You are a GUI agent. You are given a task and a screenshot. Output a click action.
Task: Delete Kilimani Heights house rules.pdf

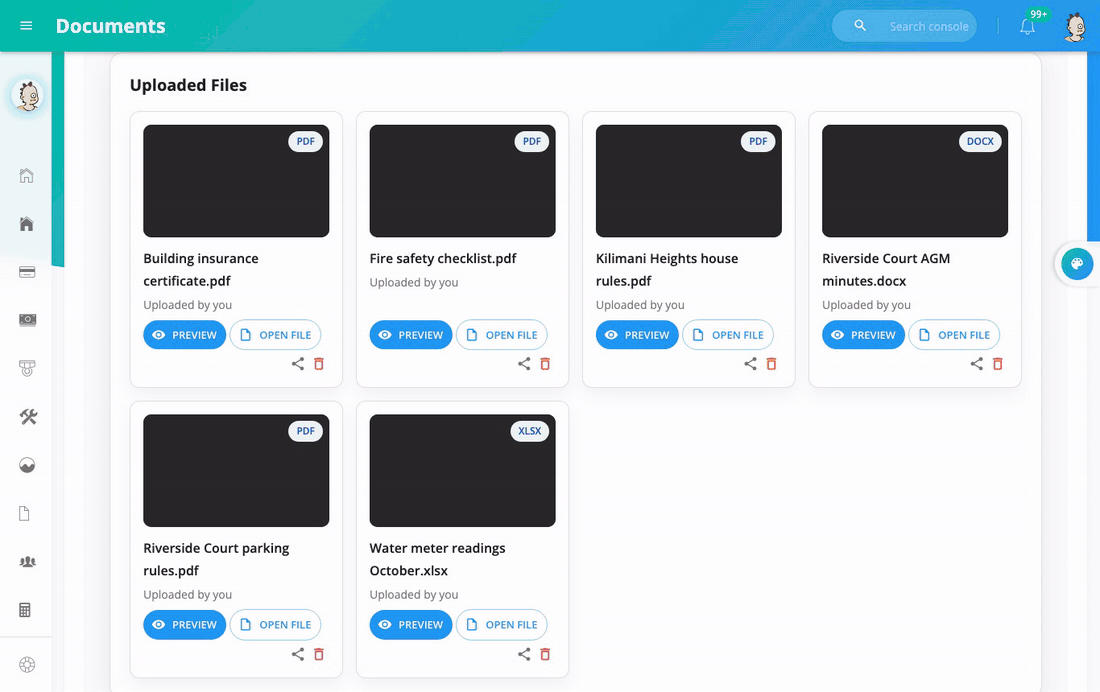[x=772, y=364]
